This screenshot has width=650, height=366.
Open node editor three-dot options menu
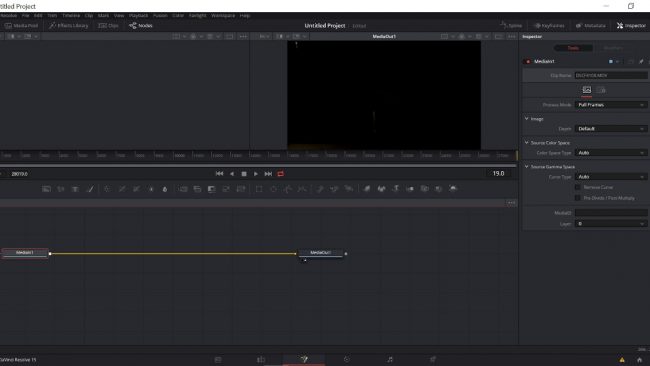(512, 203)
